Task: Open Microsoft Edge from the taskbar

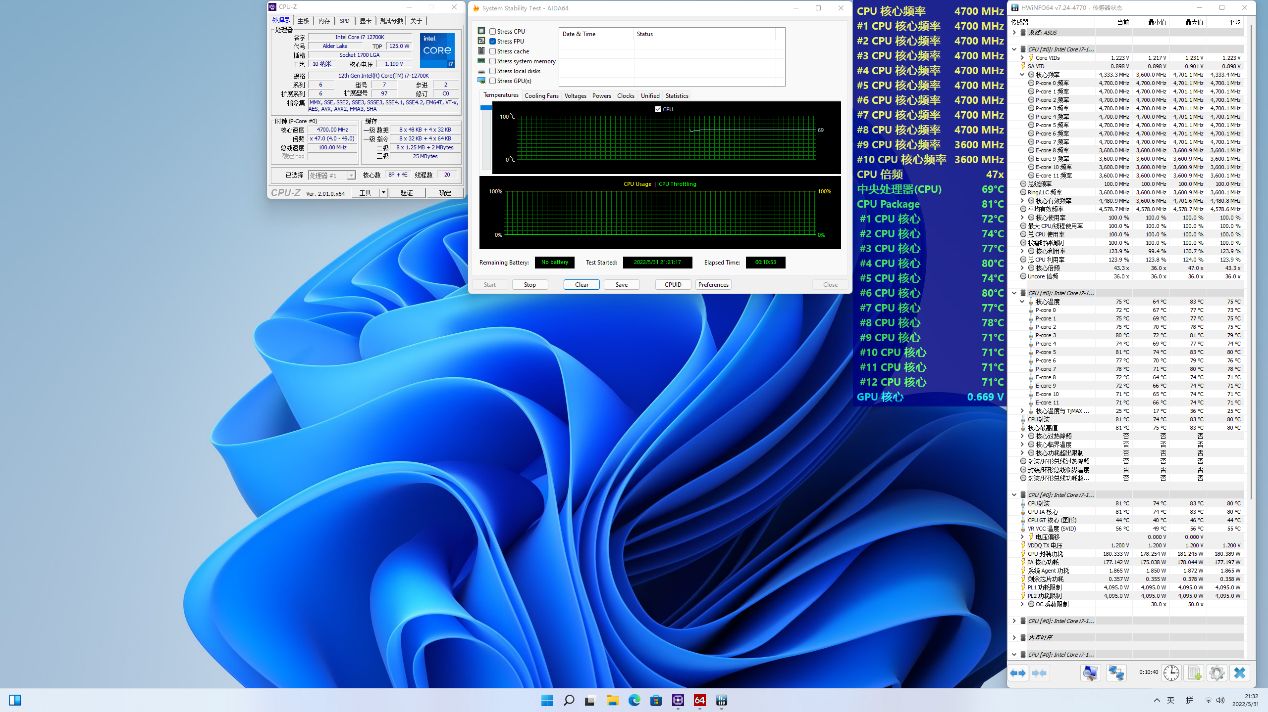Action: [x=634, y=700]
